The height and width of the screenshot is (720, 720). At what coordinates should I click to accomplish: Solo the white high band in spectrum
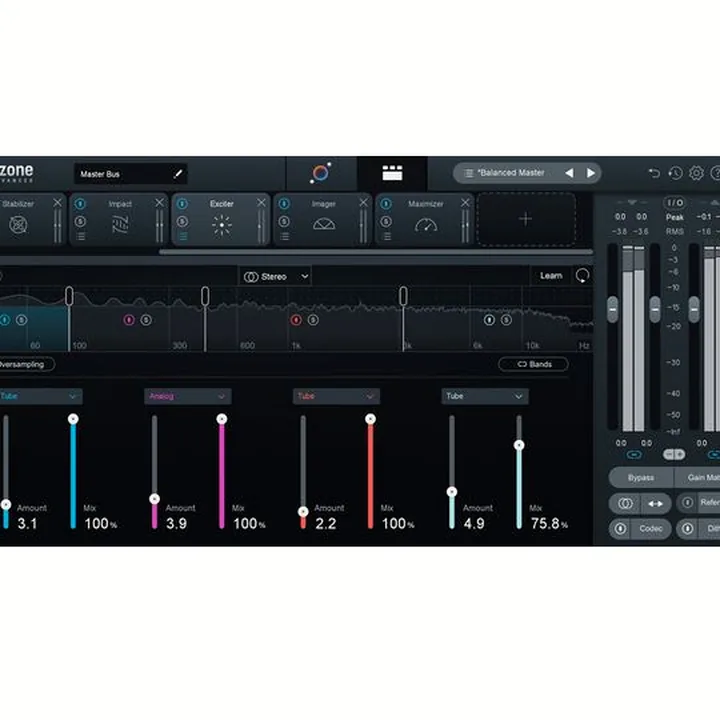[506, 320]
